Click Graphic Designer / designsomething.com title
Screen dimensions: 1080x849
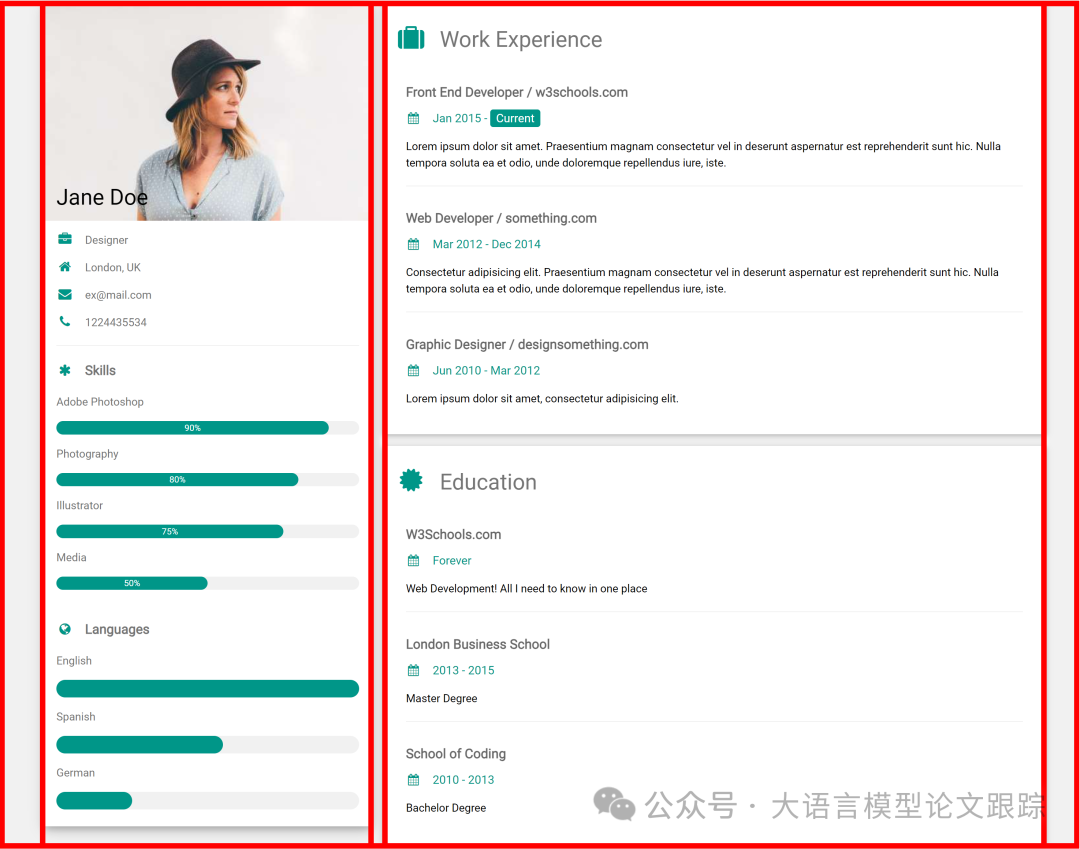click(527, 344)
